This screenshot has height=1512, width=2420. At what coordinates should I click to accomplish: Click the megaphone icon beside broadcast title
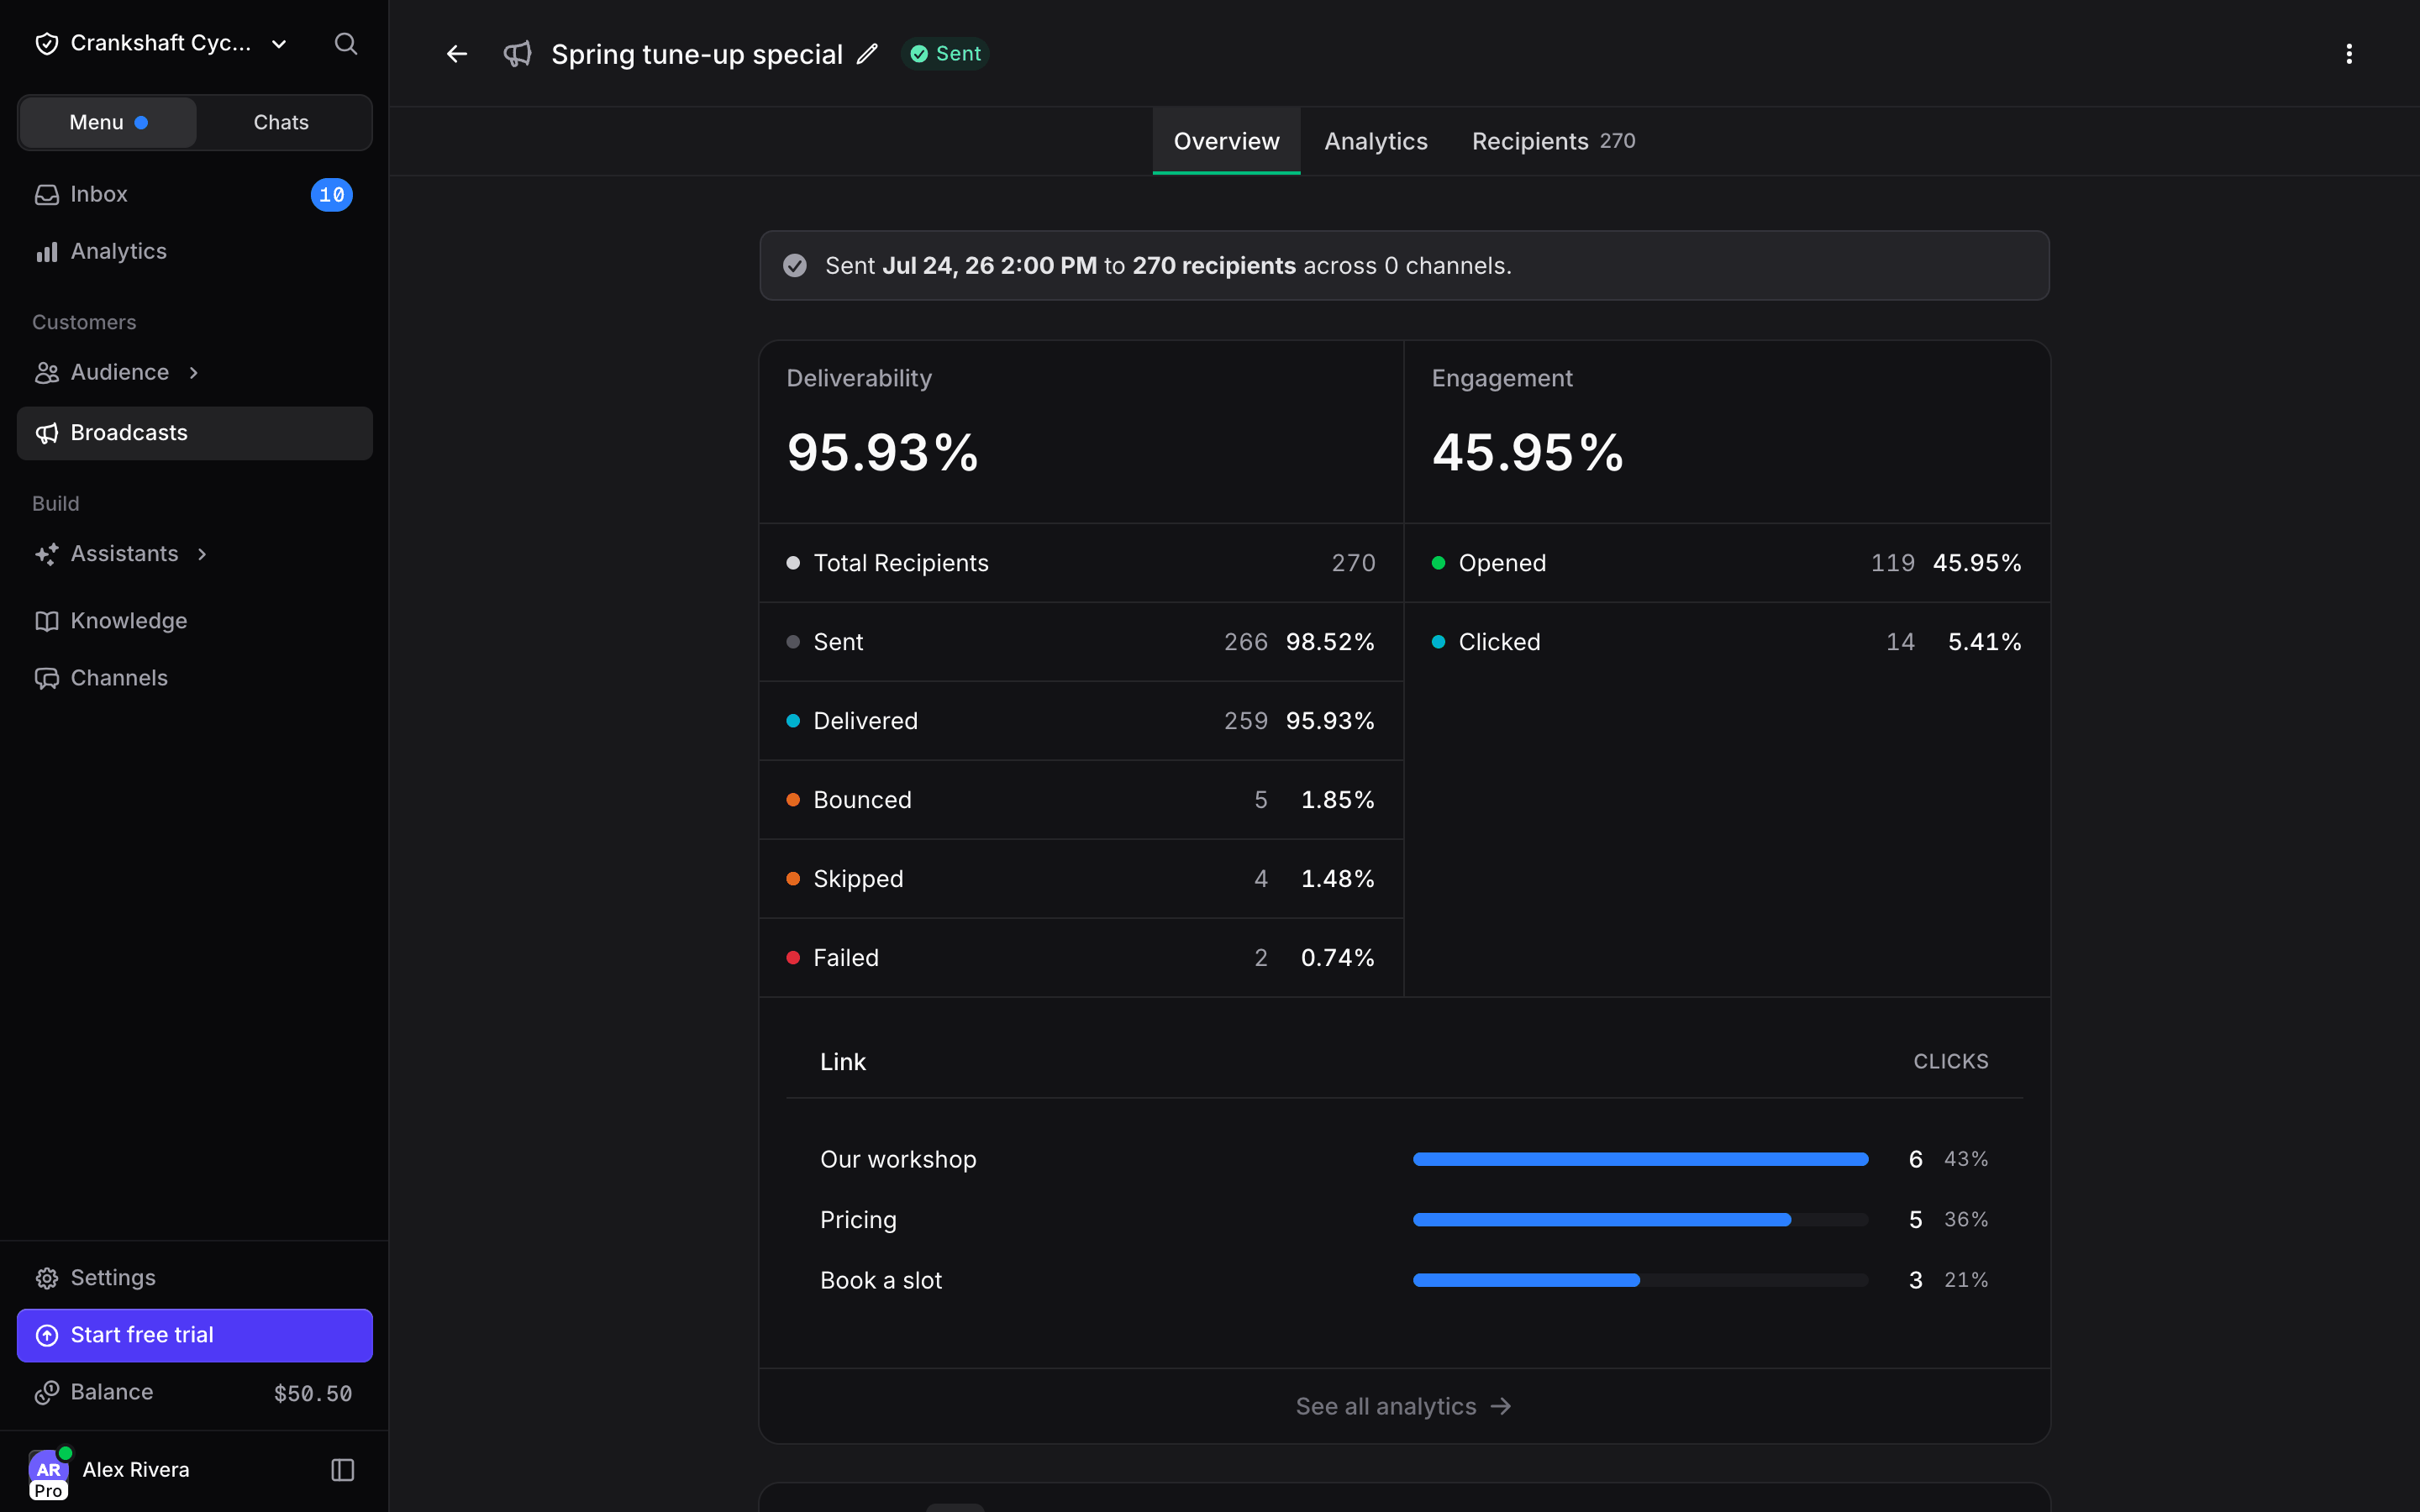coord(517,54)
